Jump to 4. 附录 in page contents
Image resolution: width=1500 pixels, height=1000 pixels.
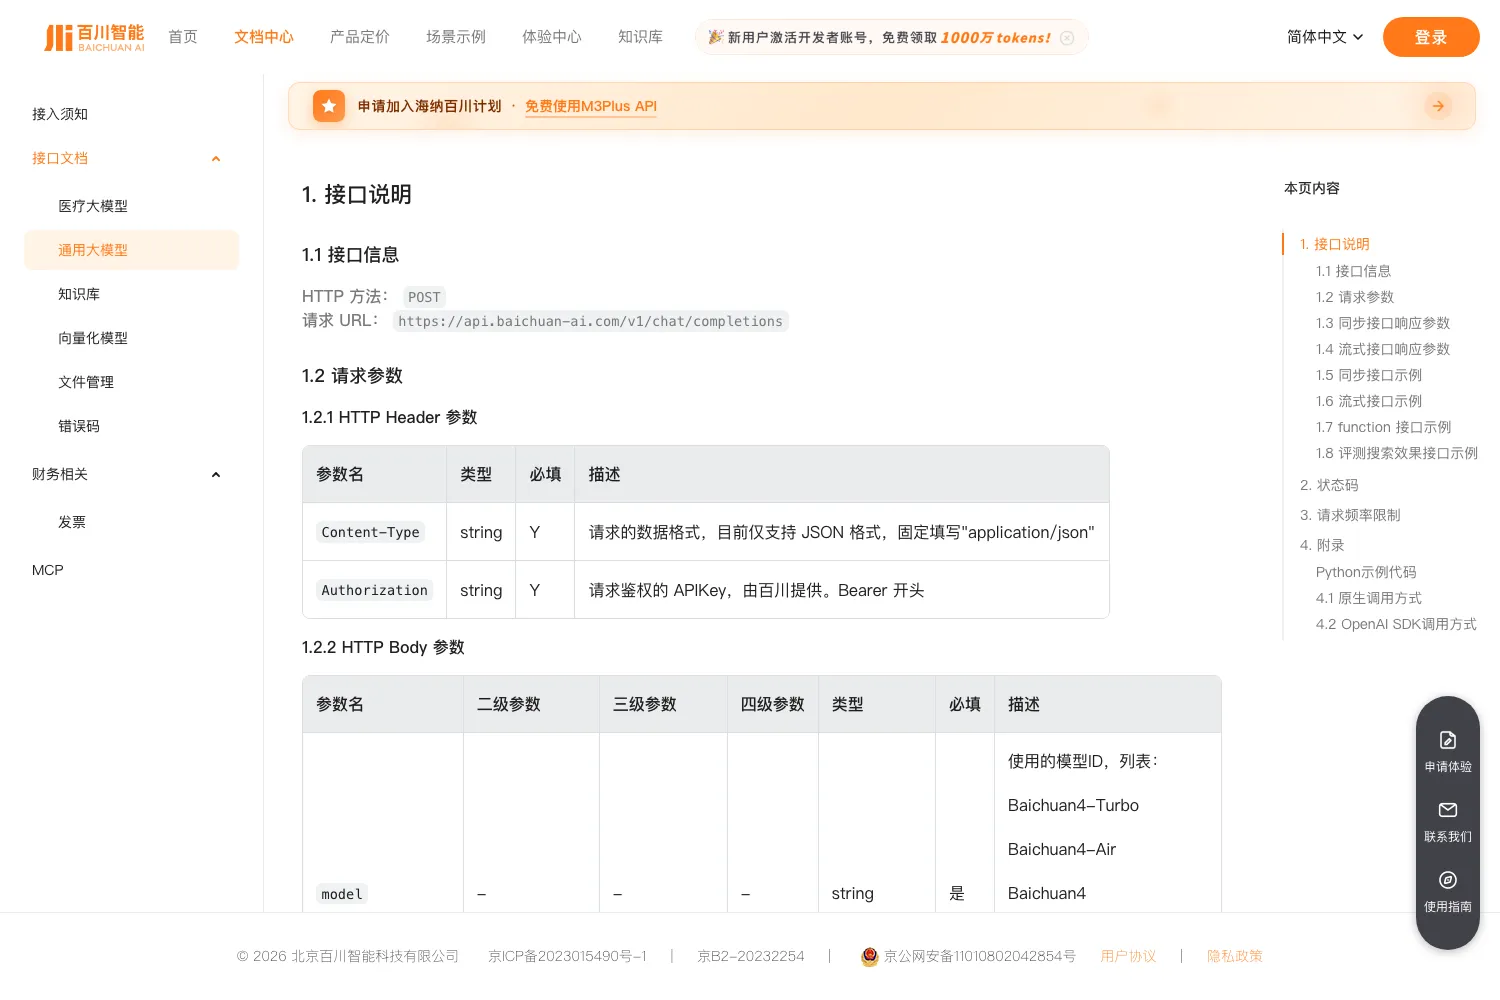[1322, 545]
